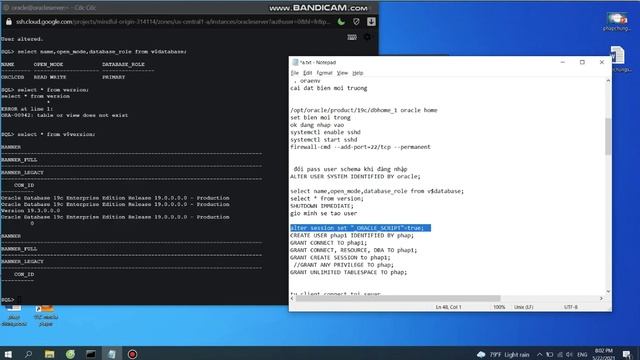Viewport: 640px width, 360px height.
Task: Click 'firewall-cmd --add-port=22/tcp --permanent' line
Action: point(360,147)
